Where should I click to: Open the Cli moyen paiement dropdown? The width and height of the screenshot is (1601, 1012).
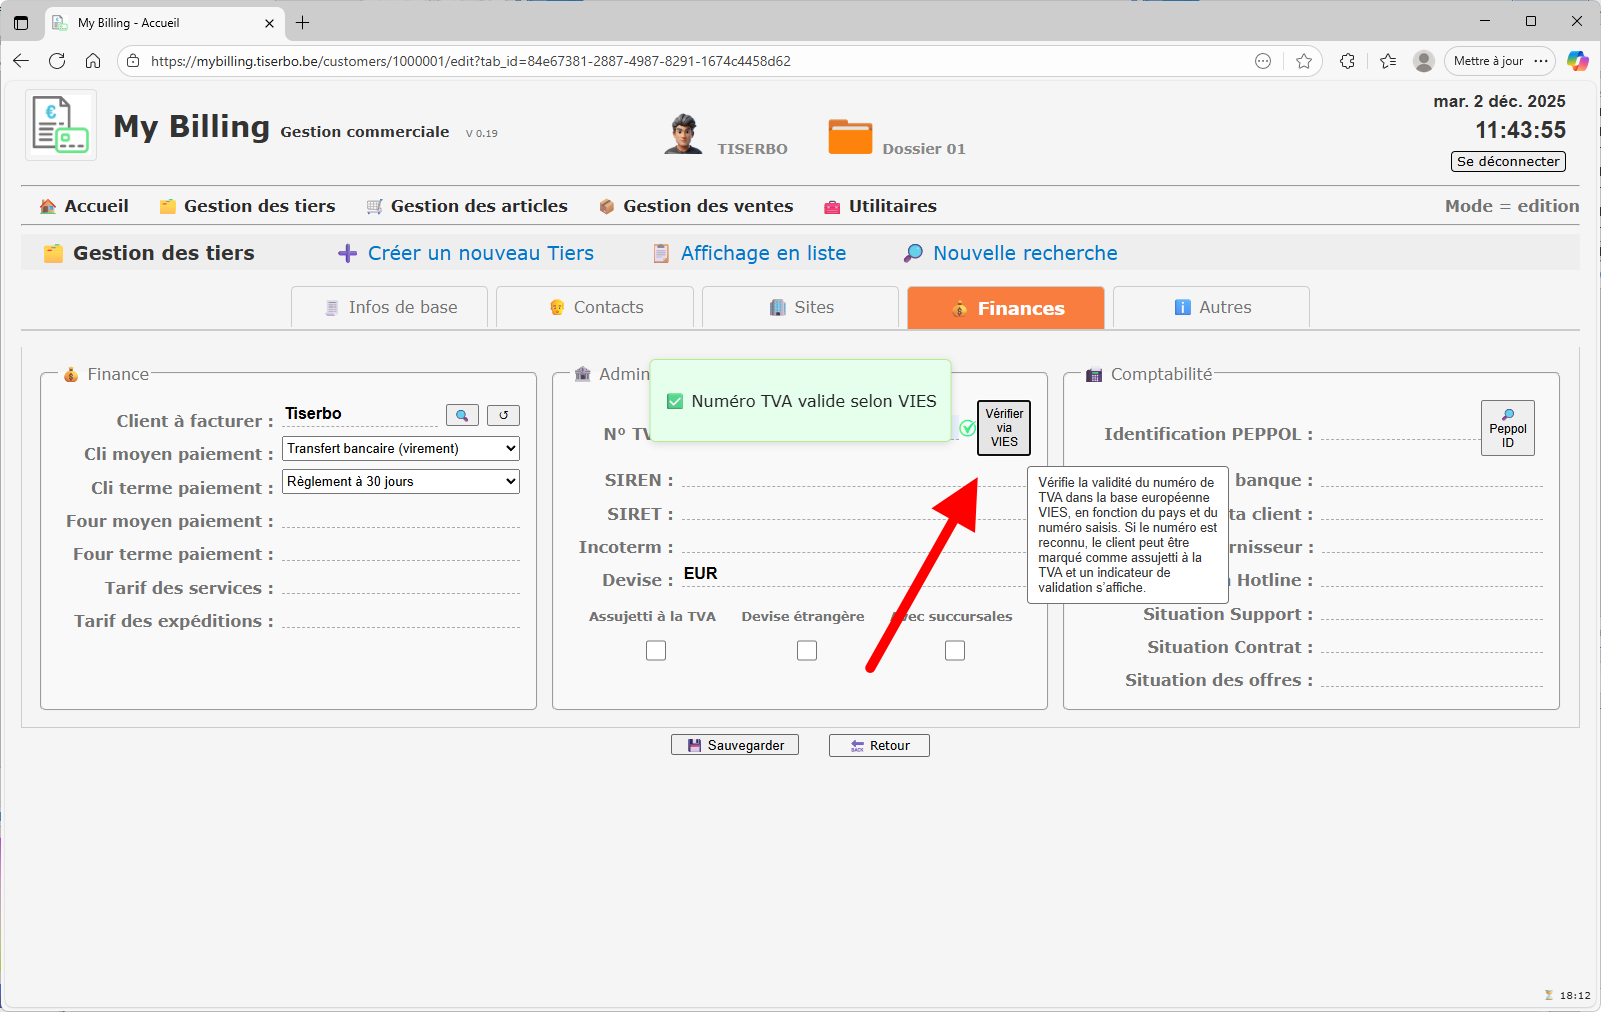point(400,449)
